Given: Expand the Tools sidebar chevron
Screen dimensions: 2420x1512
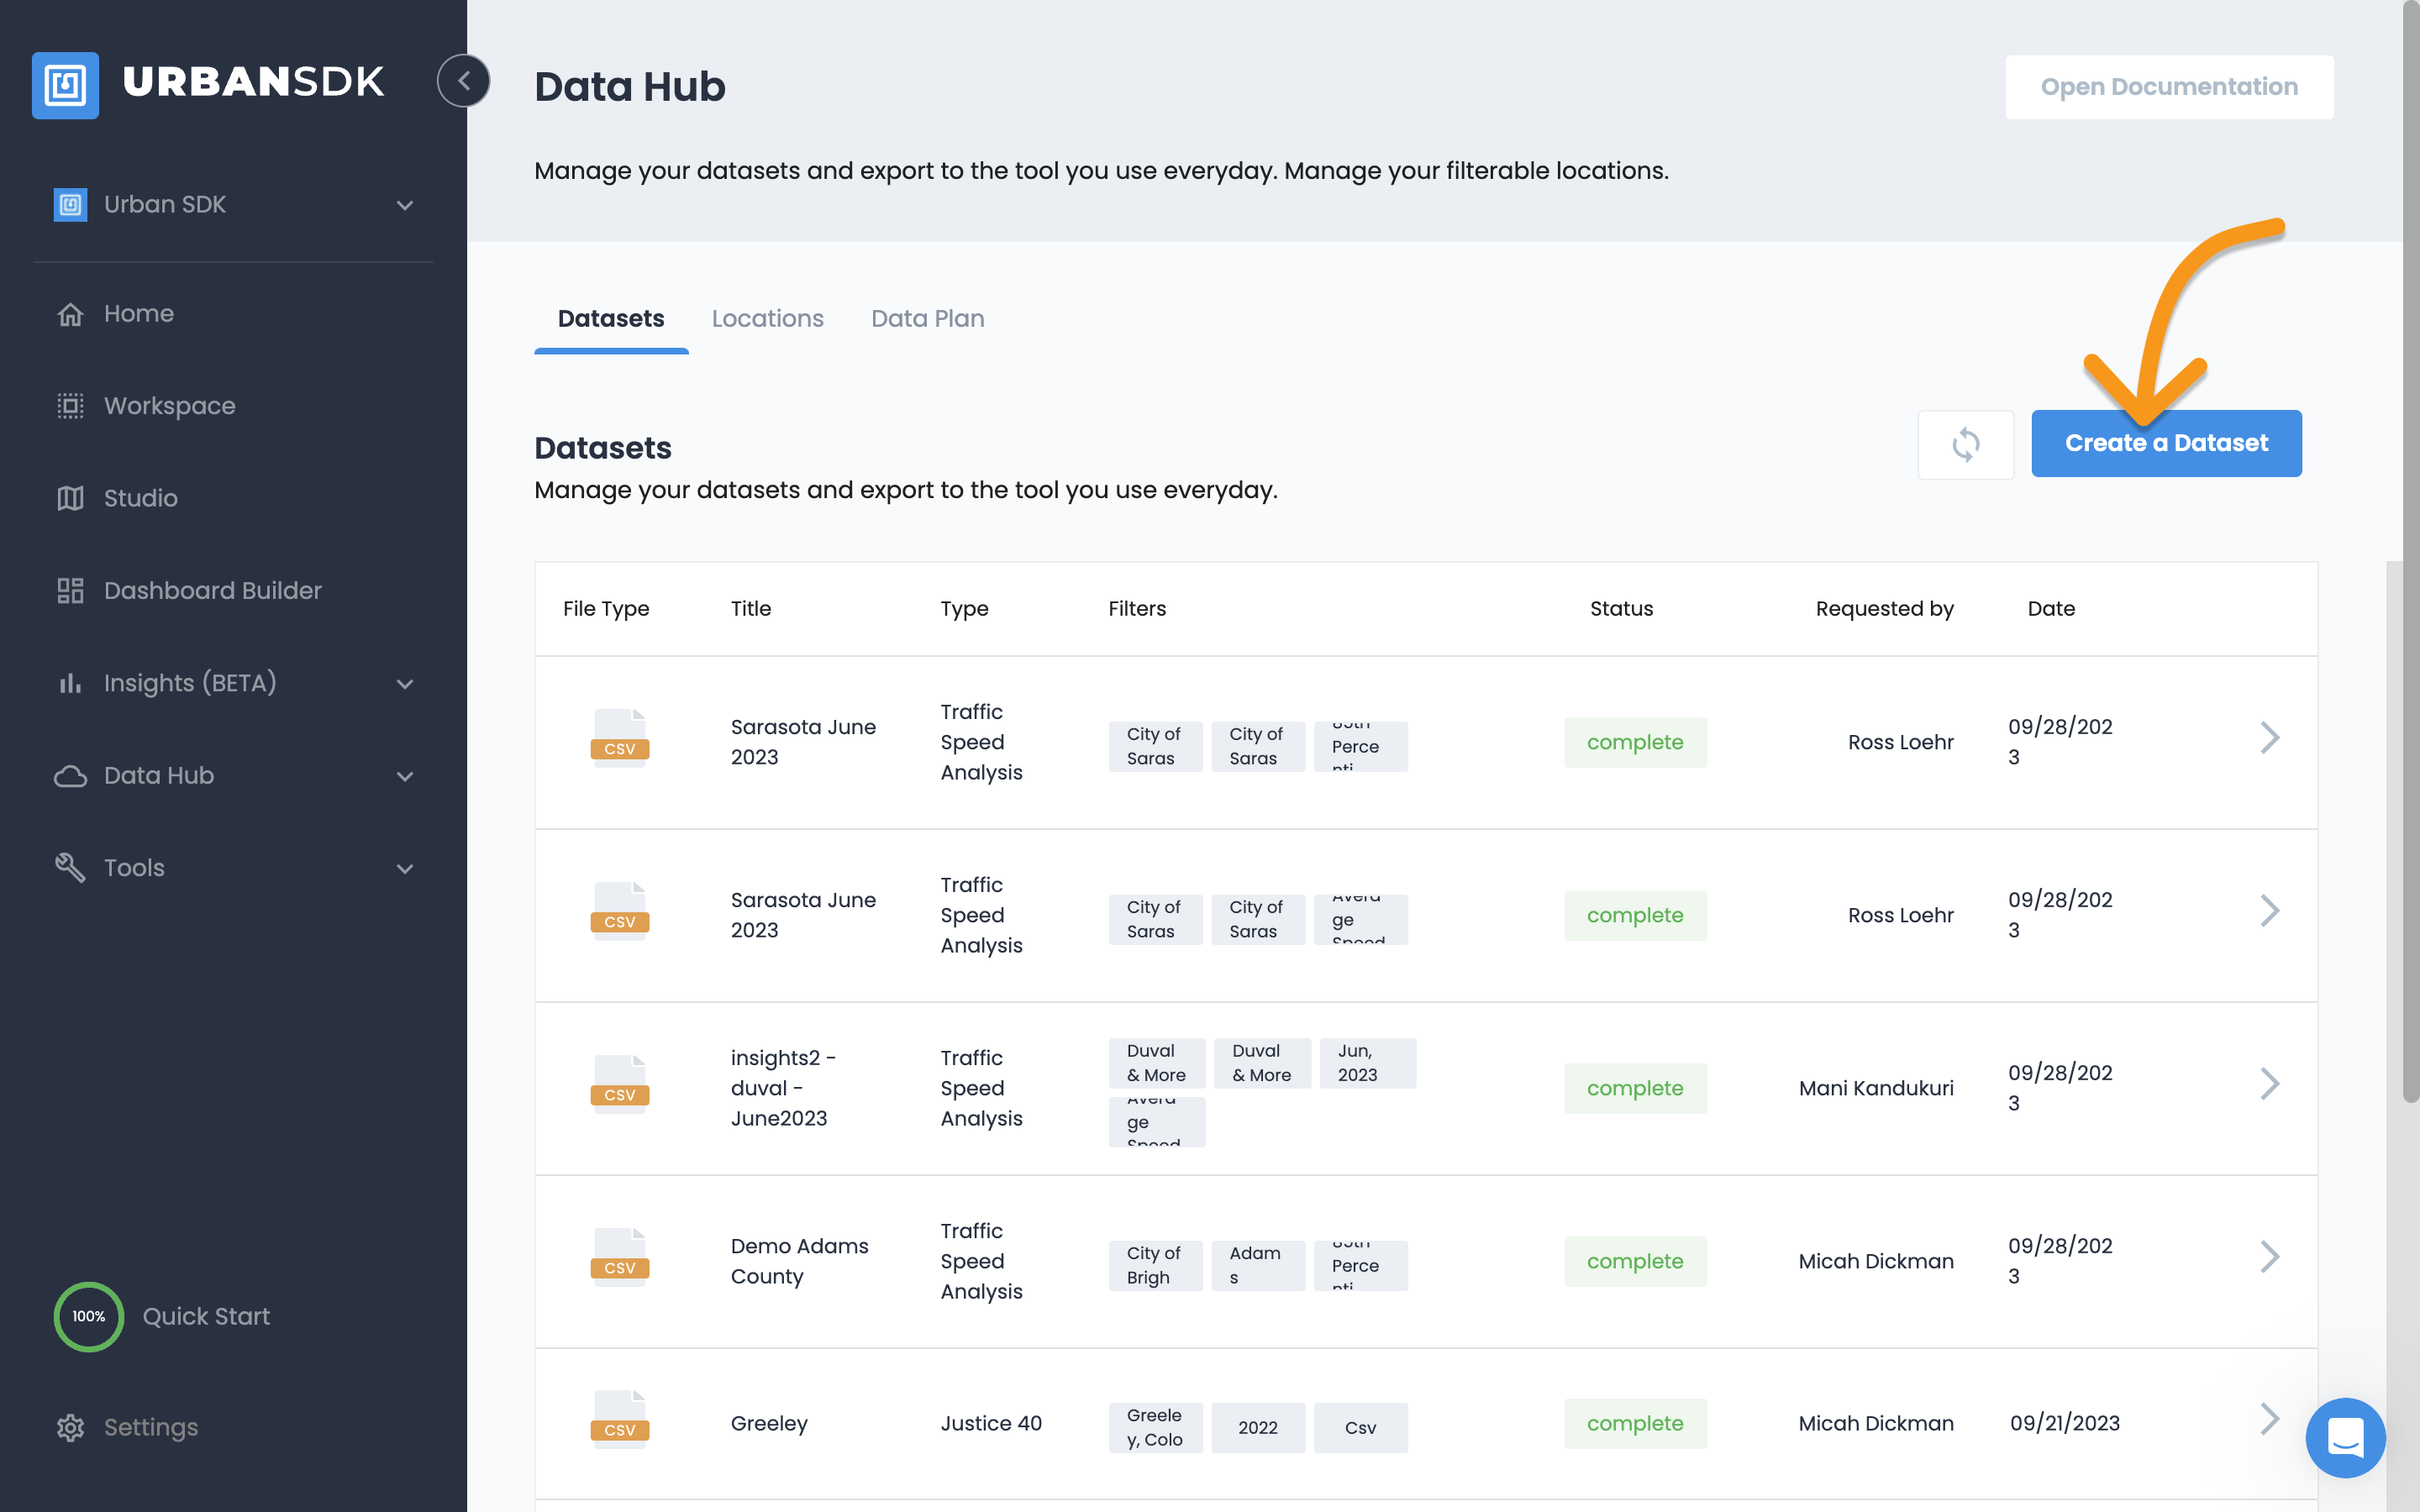Looking at the screenshot, I should (x=404, y=869).
